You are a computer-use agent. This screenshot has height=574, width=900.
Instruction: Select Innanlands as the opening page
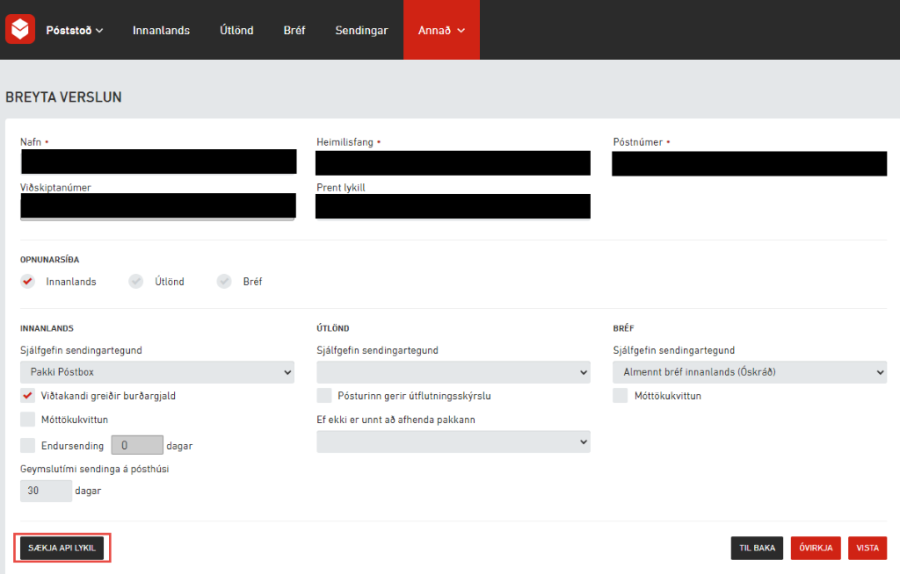(28, 282)
